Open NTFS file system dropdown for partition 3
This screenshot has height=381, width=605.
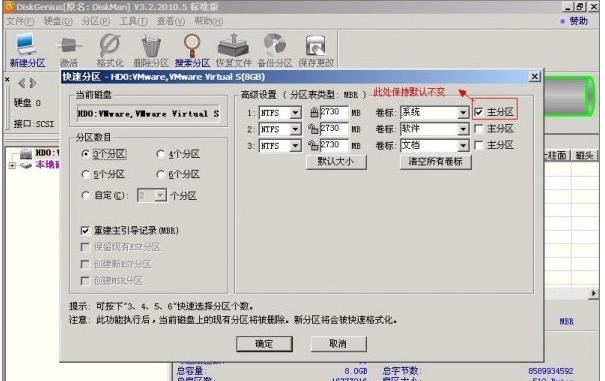click(x=295, y=146)
